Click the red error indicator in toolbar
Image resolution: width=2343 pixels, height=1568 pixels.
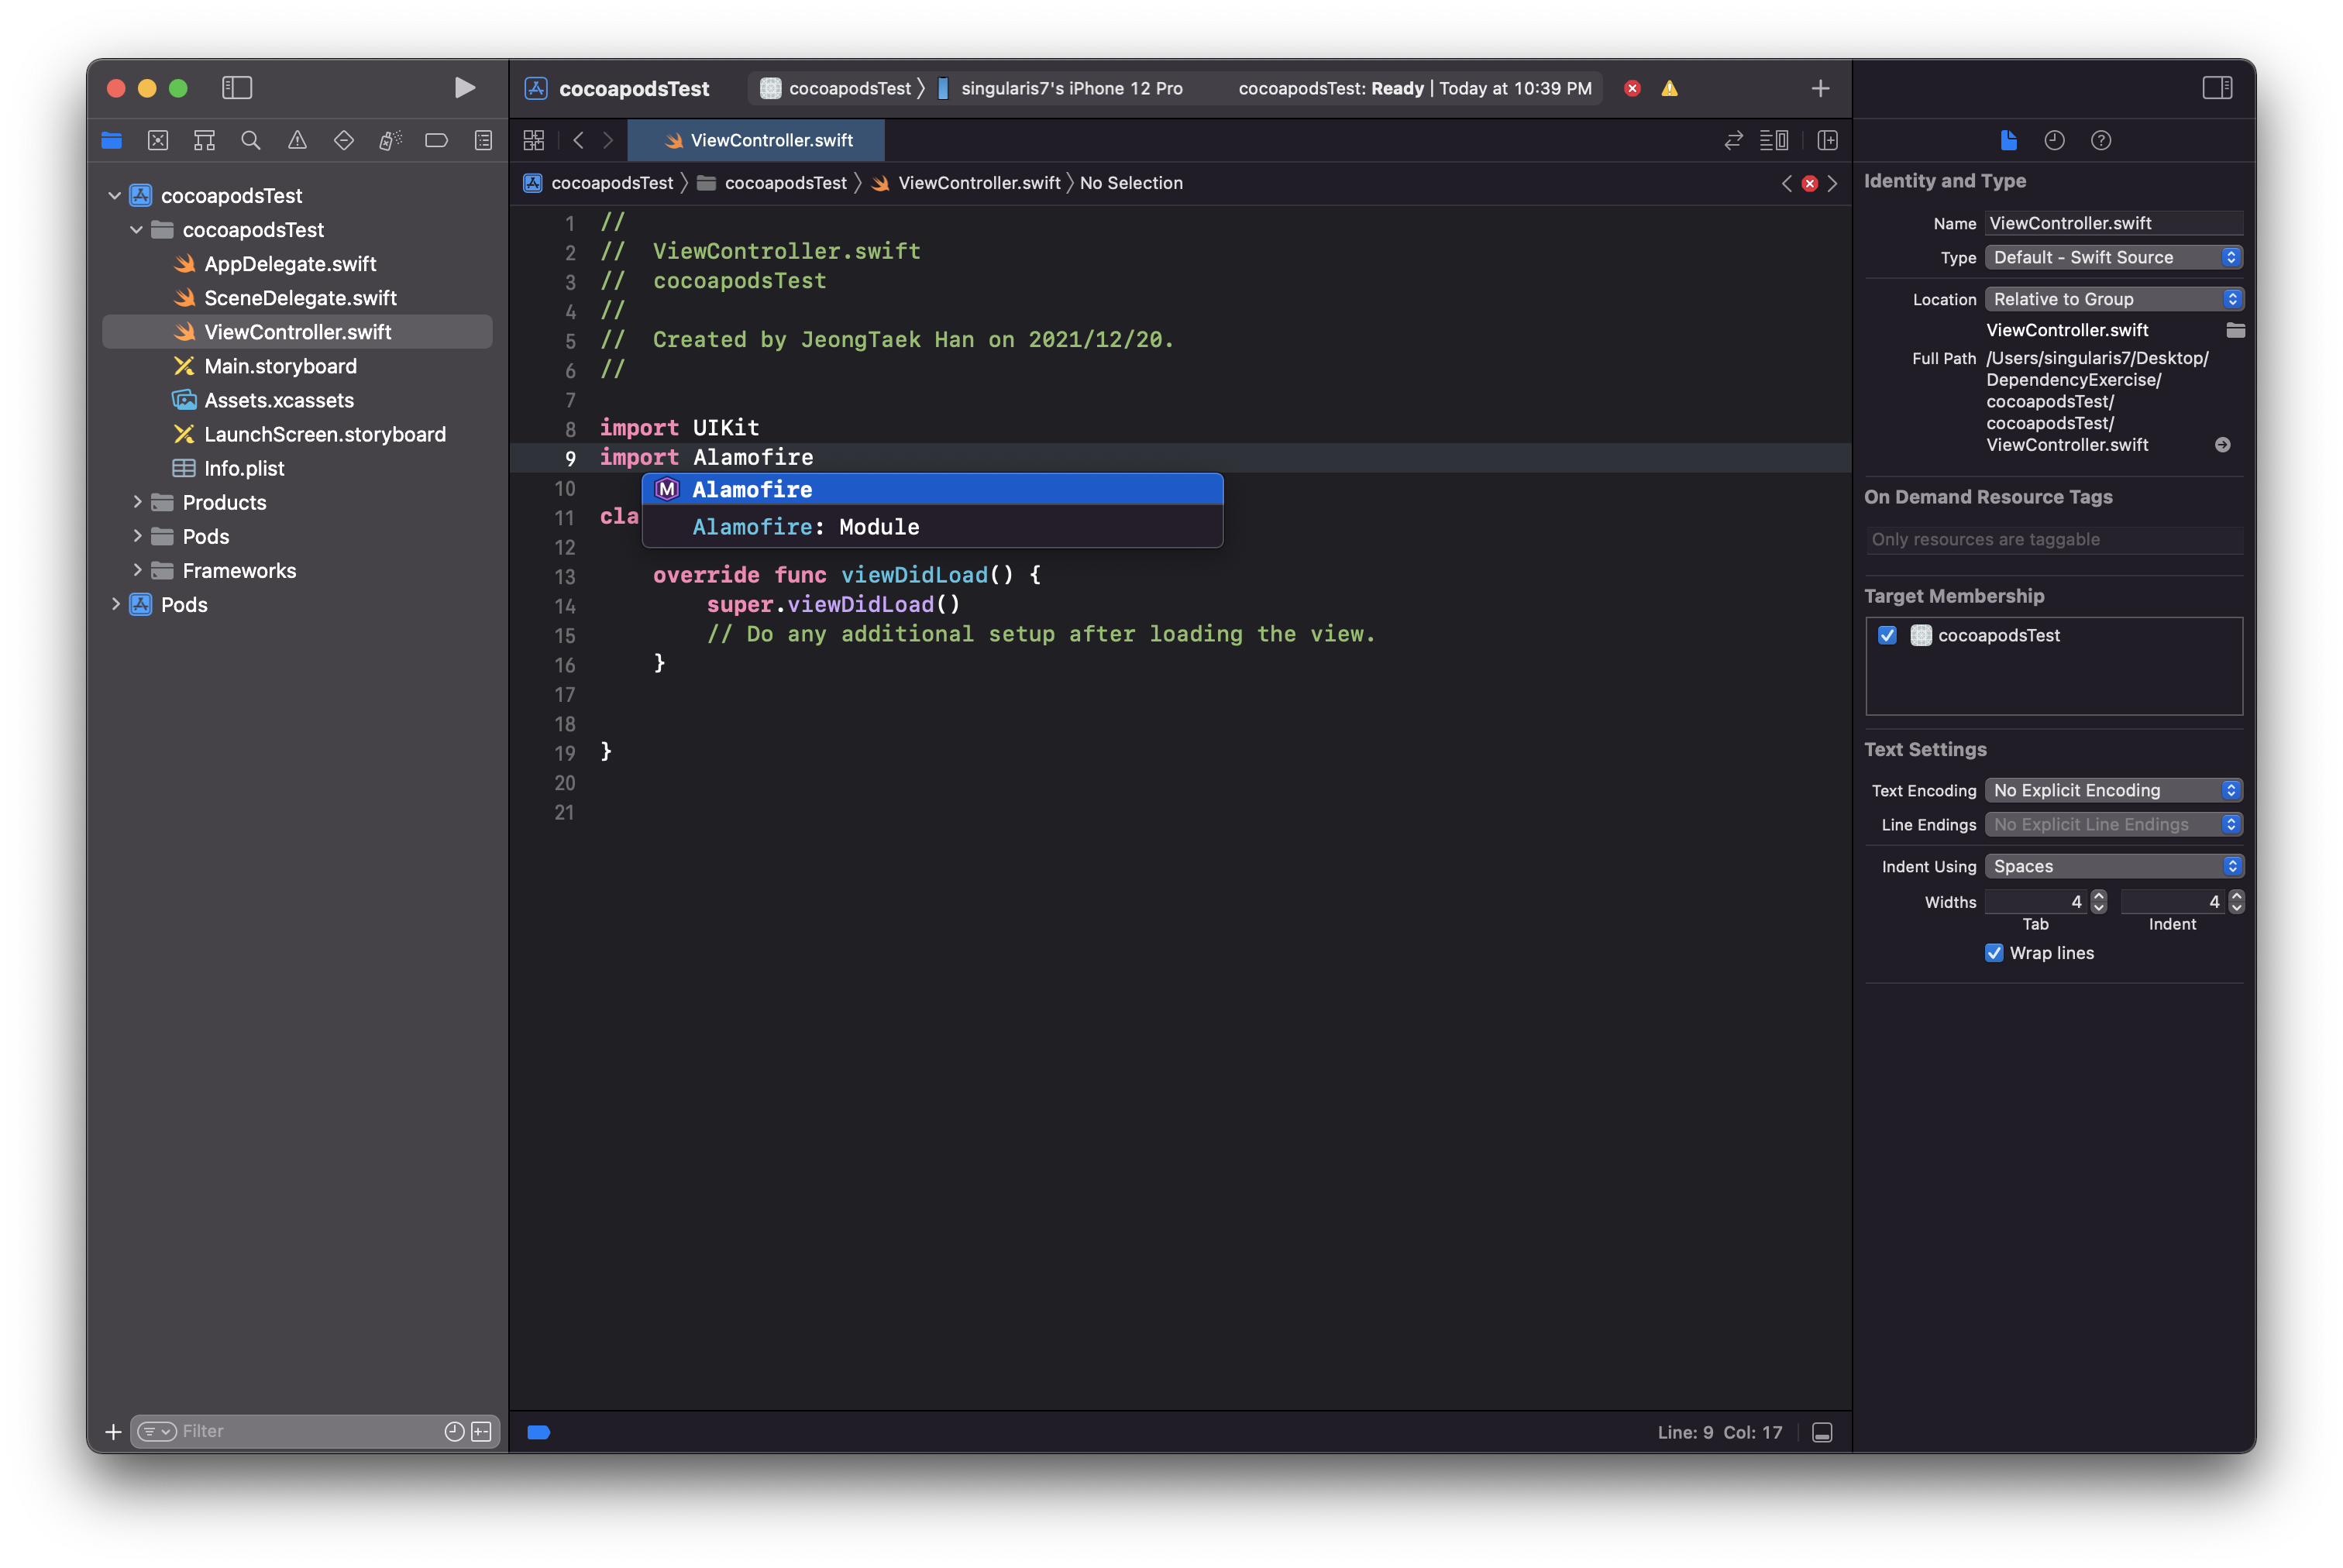click(1632, 88)
